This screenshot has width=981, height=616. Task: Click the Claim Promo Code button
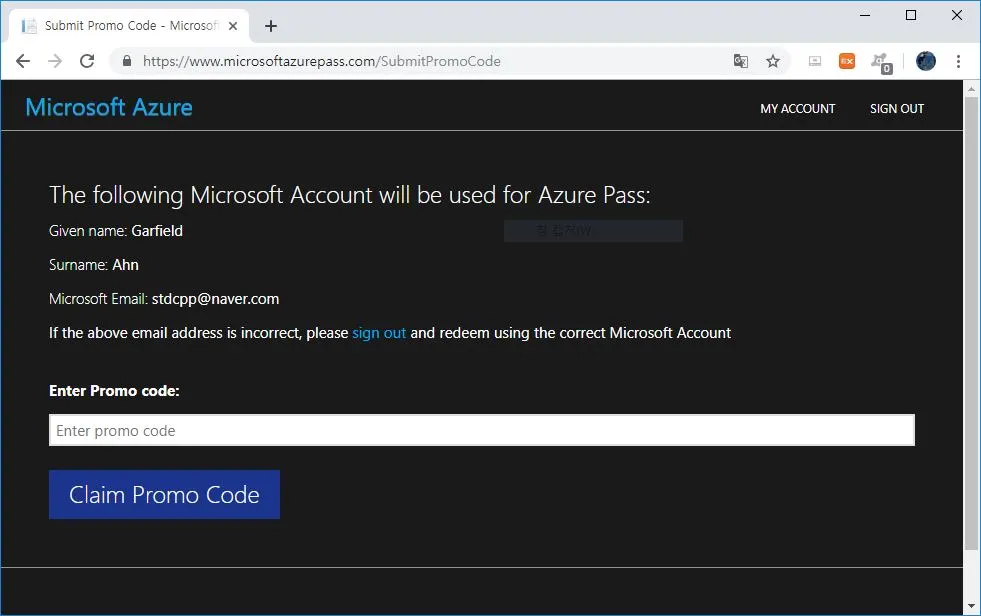coord(164,495)
